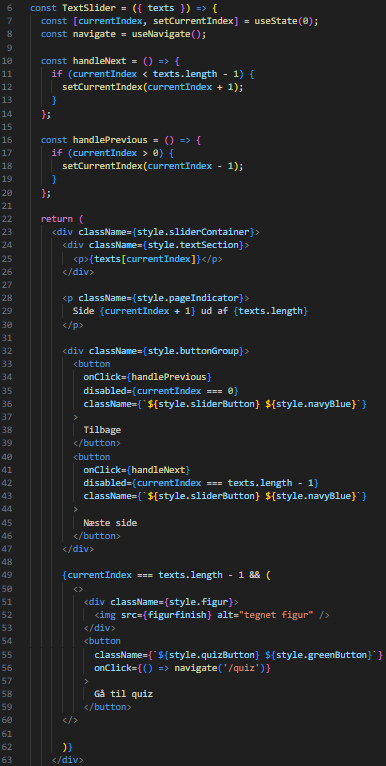Click onClick={handlePrevious} attribute
This screenshot has height=766, width=386.
click(x=147, y=378)
